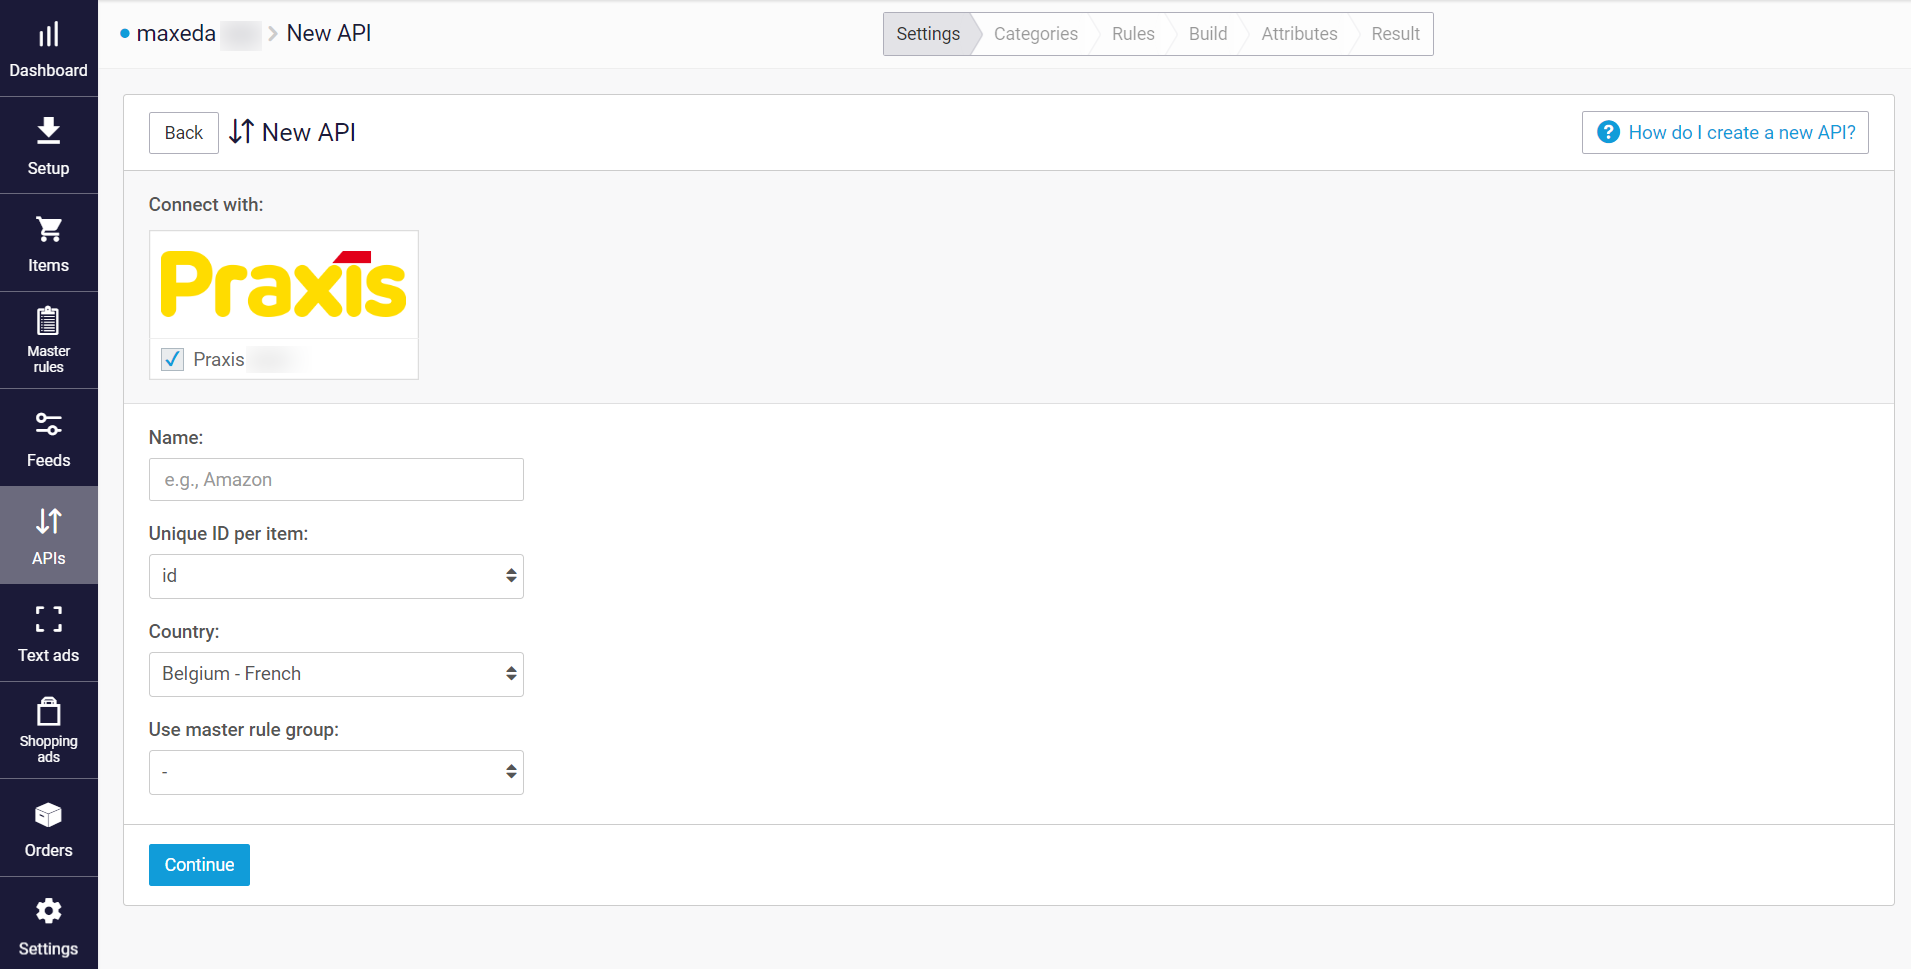Click the question mark help icon

1608,132
